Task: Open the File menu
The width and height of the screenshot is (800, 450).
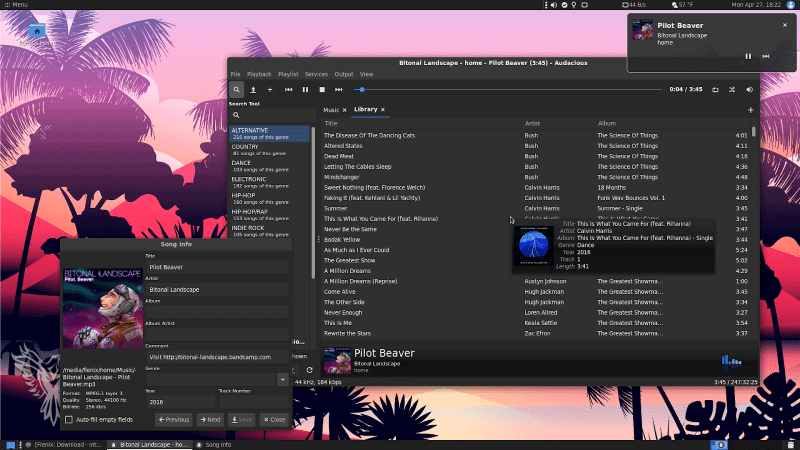Action: [235, 74]
